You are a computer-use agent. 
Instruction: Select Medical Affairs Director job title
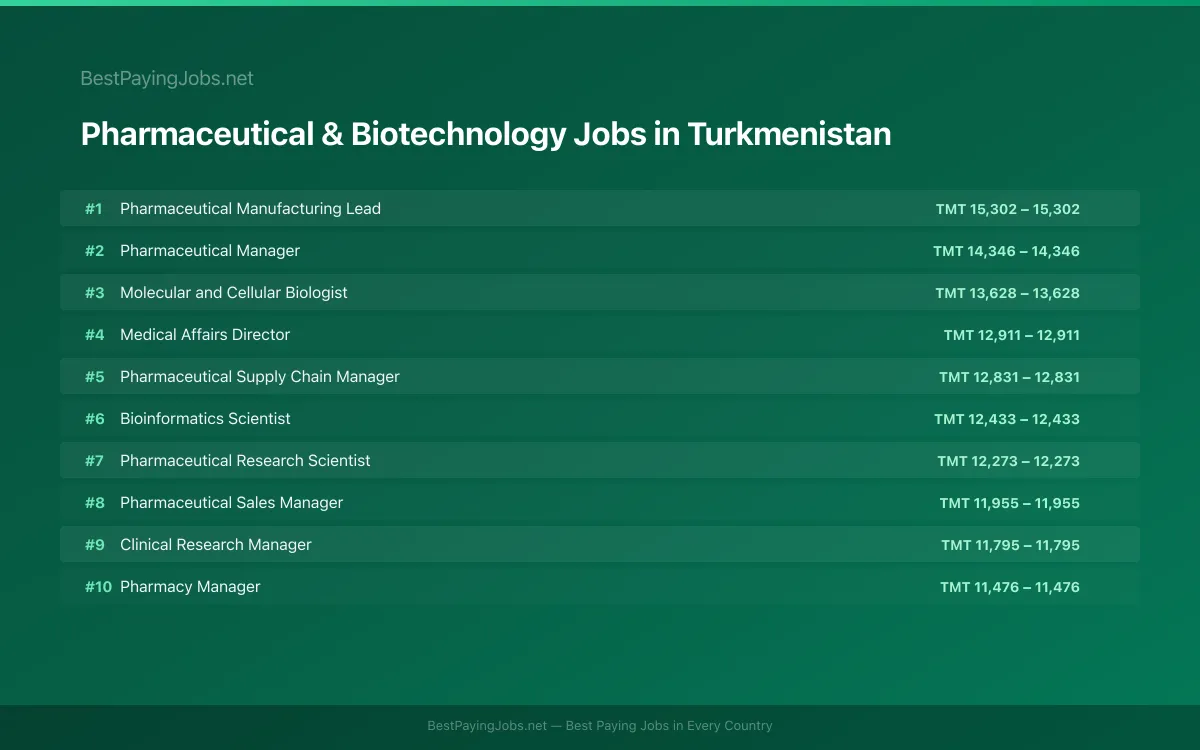pyautogui.click(x=205, y=335)
